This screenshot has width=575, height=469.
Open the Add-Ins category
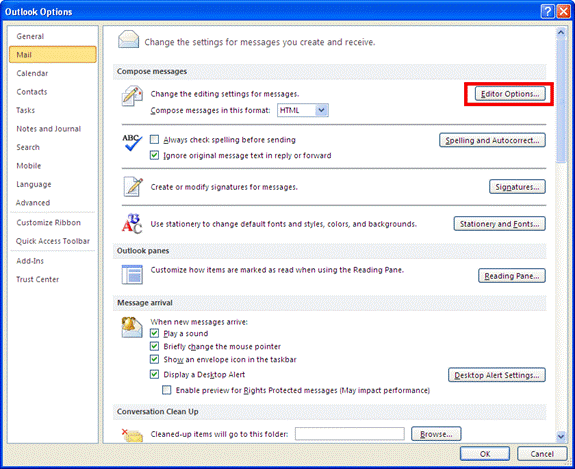53,261
